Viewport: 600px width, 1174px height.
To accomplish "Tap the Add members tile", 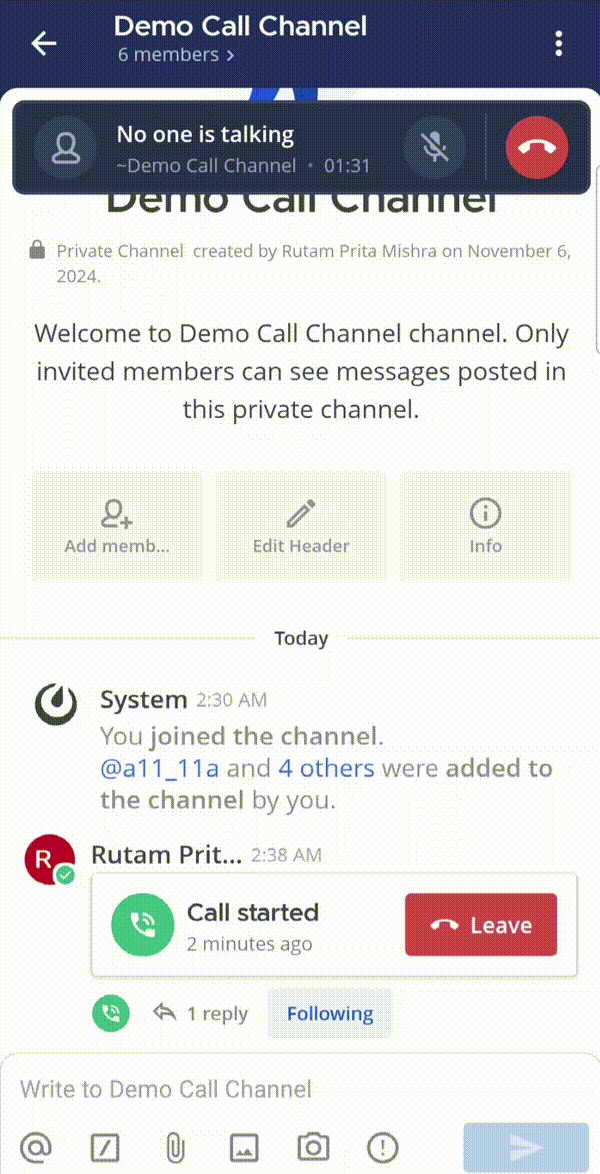I will [x=117, y=527].
